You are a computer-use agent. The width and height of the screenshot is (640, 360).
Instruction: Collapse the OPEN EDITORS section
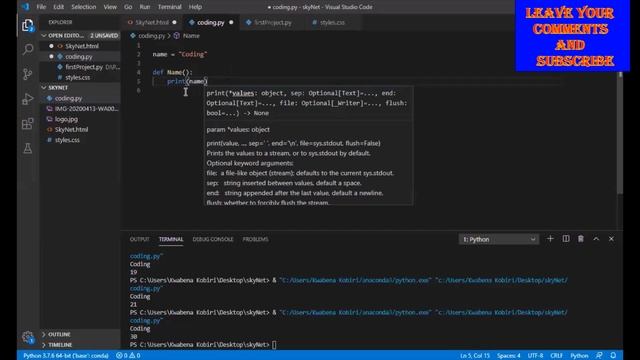click(x=65, y=36)
